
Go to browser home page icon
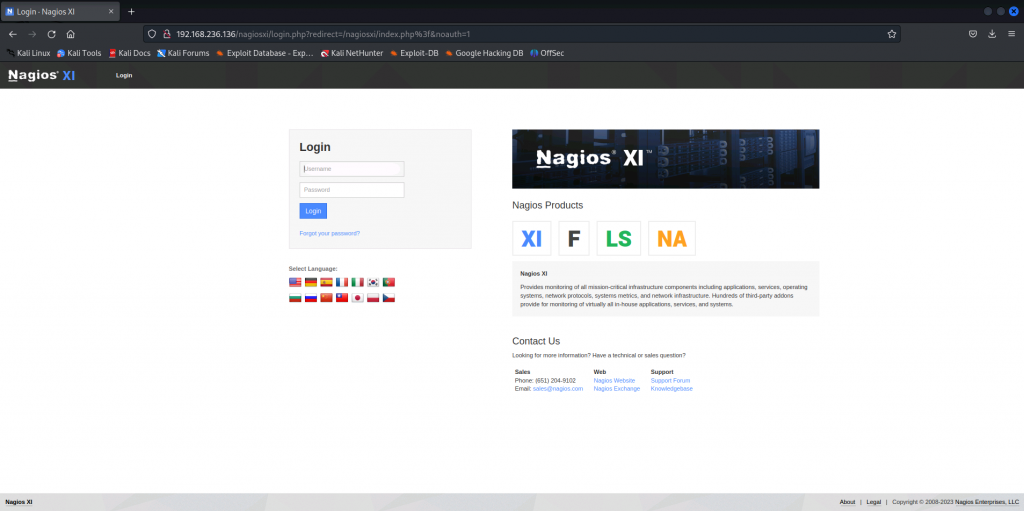tap(71, 34)
